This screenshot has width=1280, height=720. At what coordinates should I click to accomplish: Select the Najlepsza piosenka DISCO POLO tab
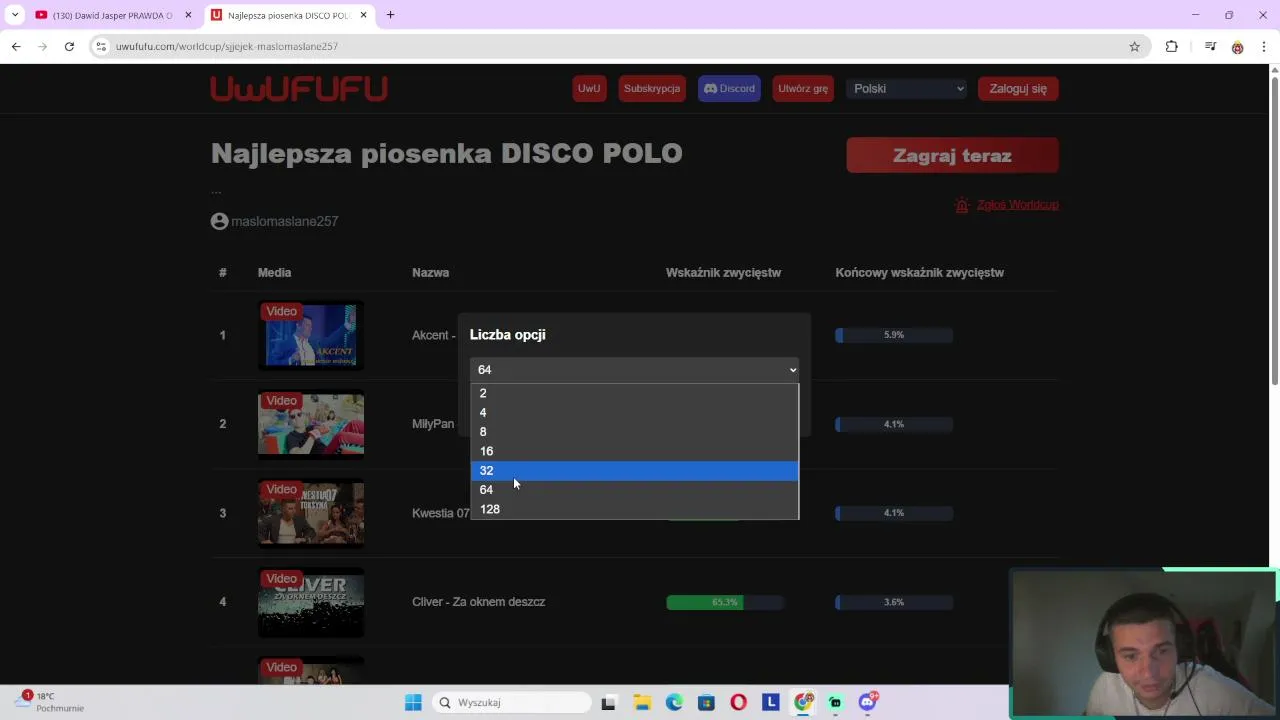(288, 15)
